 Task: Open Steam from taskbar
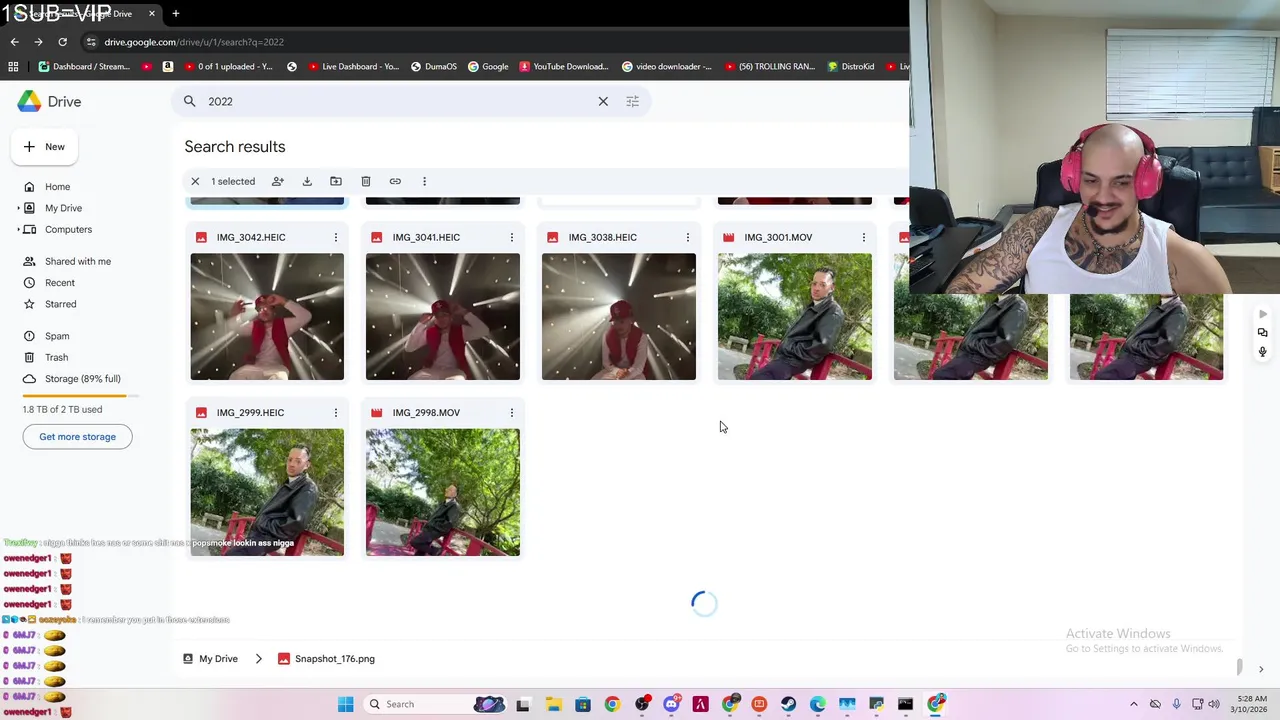788,704
